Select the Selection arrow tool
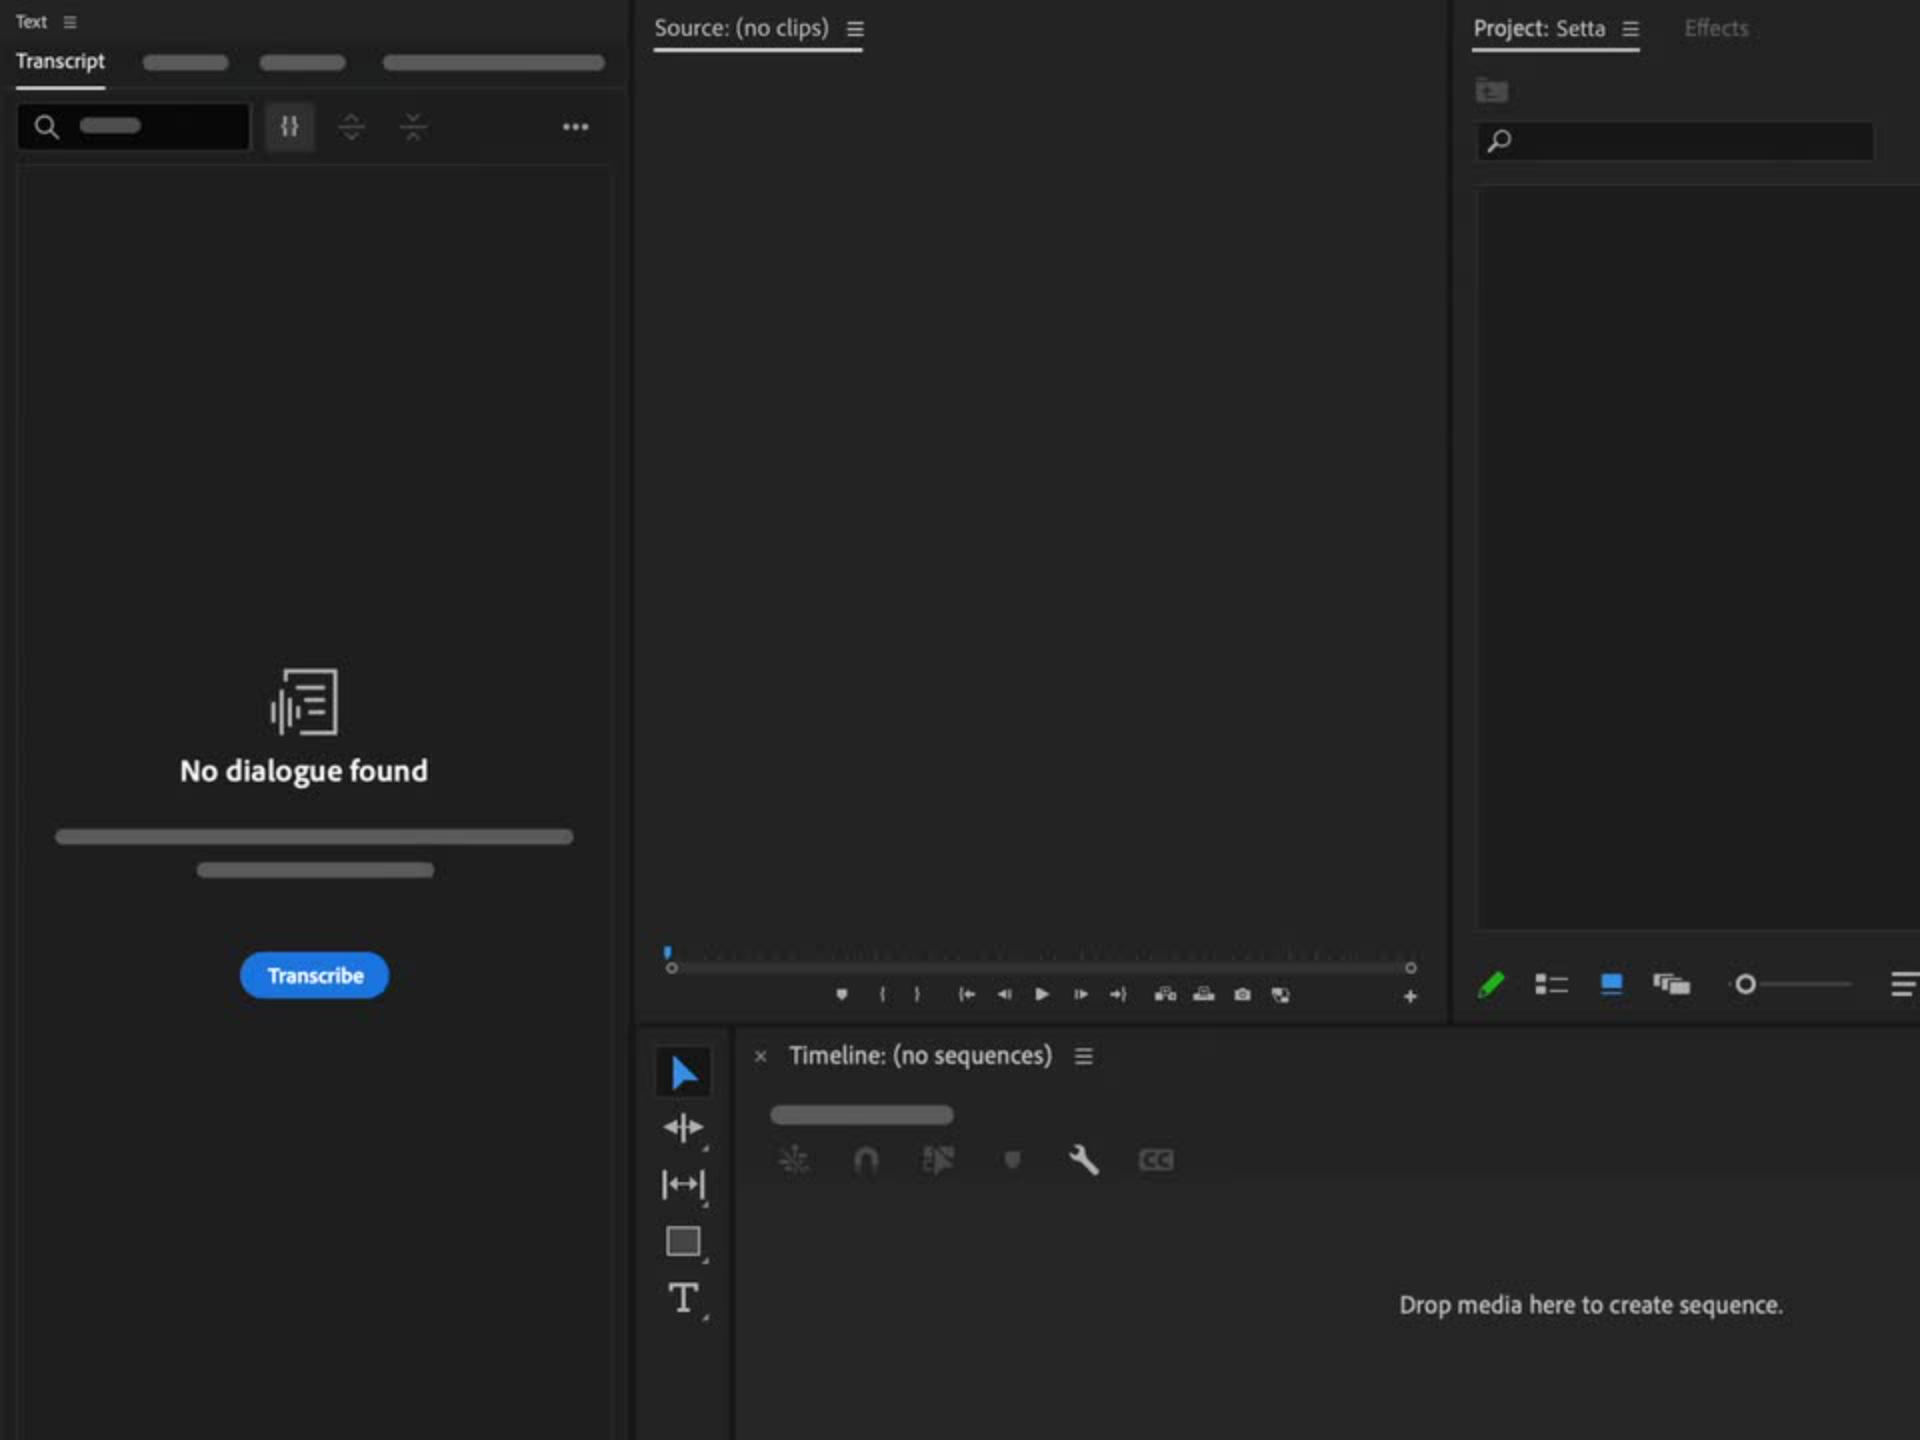1920x1440 pixels. point(683,1073)
